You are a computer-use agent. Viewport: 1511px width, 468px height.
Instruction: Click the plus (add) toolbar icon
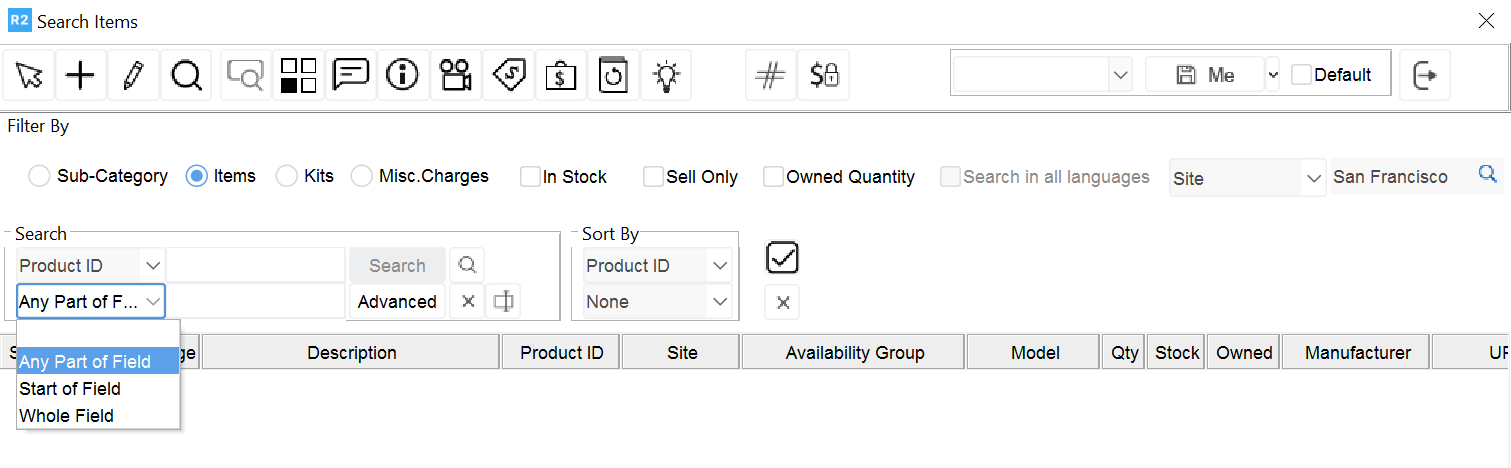[x=80, y=75]
